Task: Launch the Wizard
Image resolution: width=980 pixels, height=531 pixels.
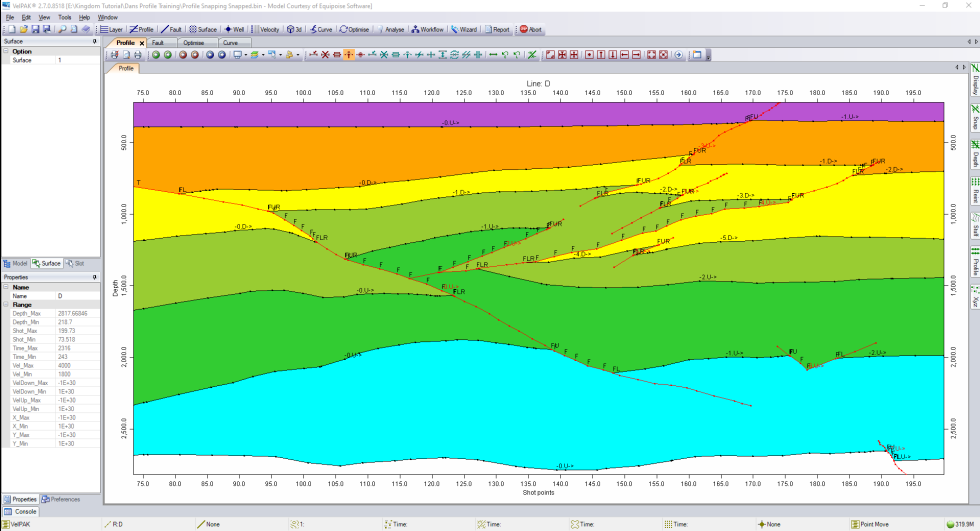Action: coord(464,29)
